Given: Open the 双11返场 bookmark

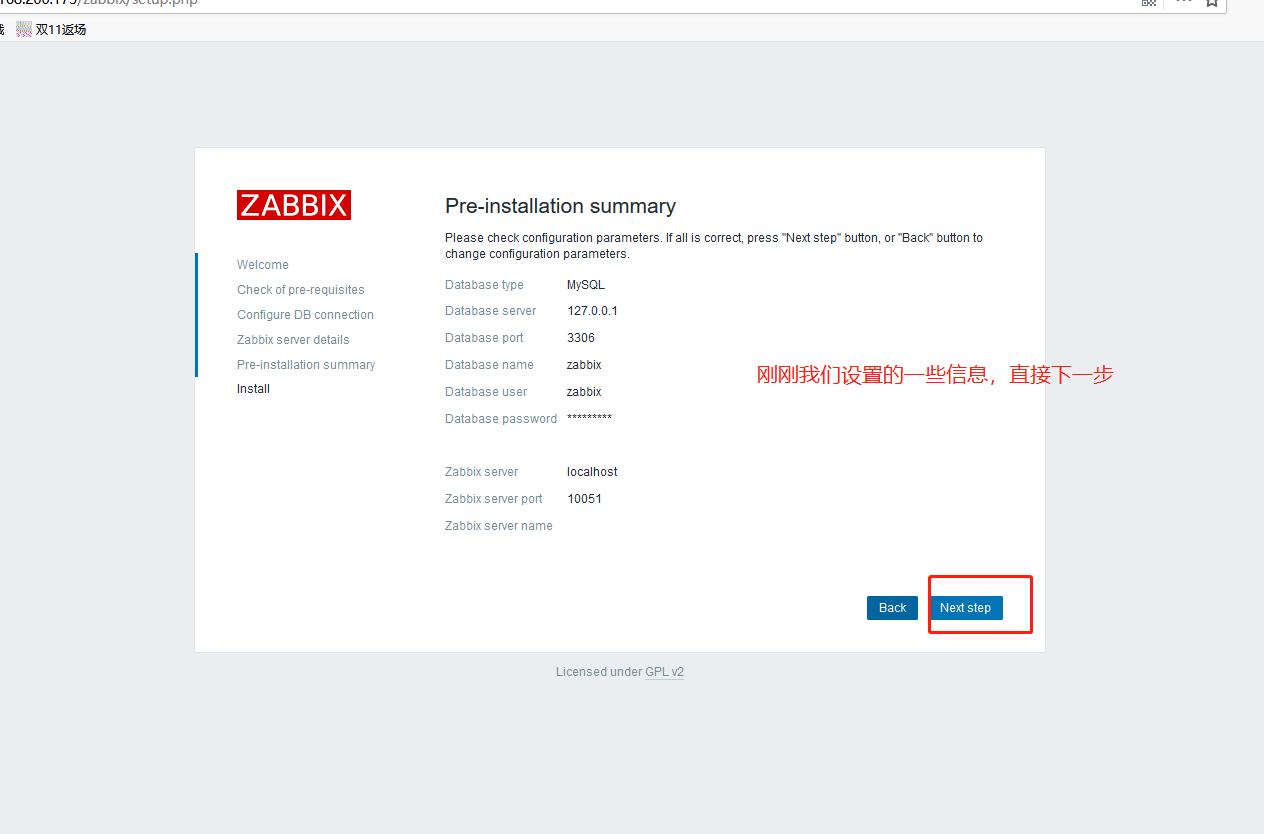Looking at the screenshot, I should (x=51, y=29).
